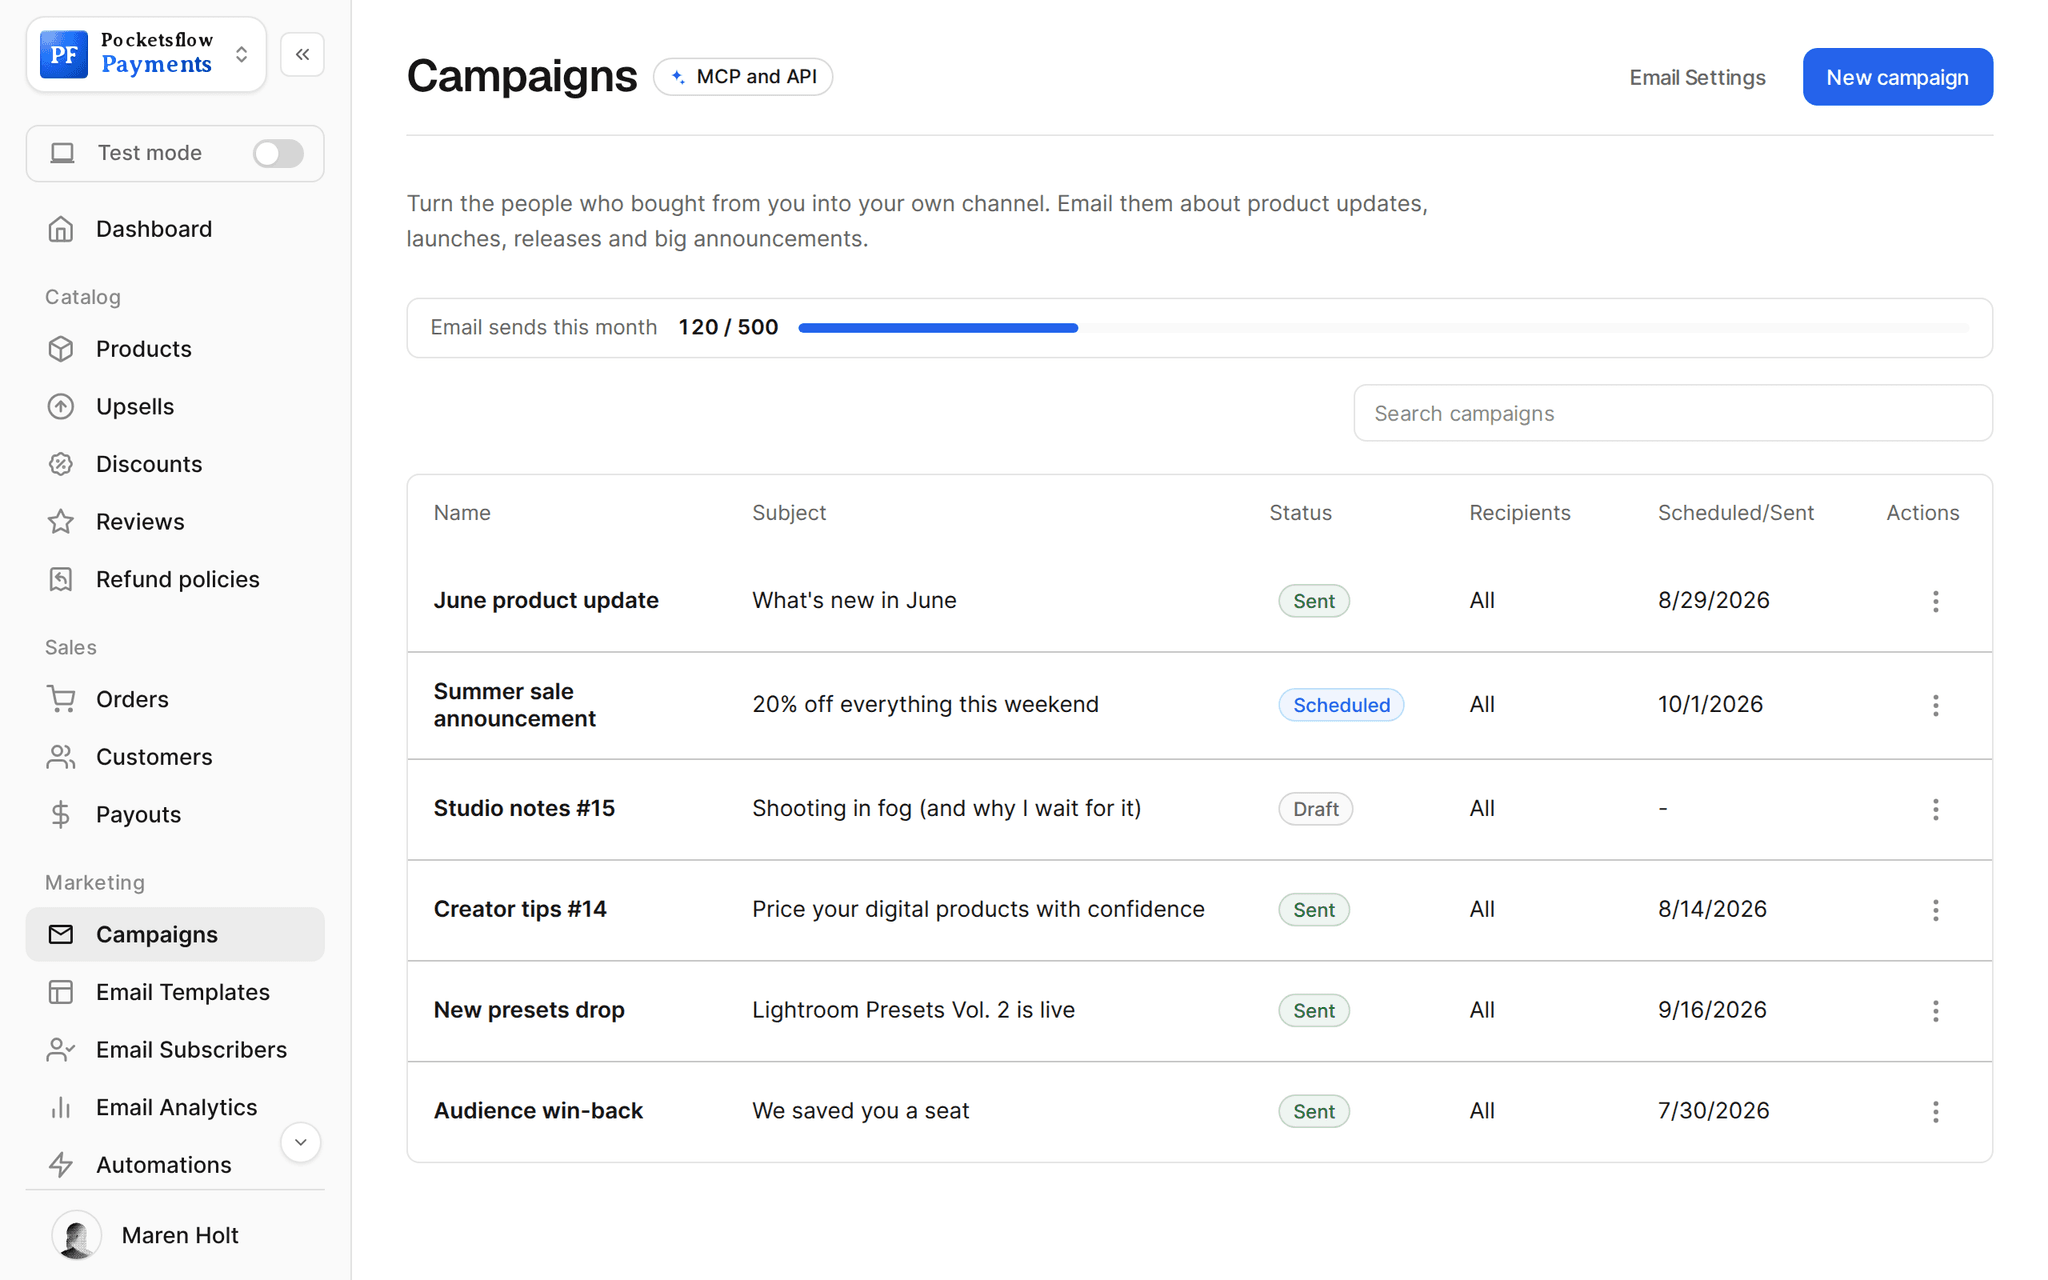This screenshot has height=1280, width=2048.
Task: Click the Products box icon
Action: [61, 349]
